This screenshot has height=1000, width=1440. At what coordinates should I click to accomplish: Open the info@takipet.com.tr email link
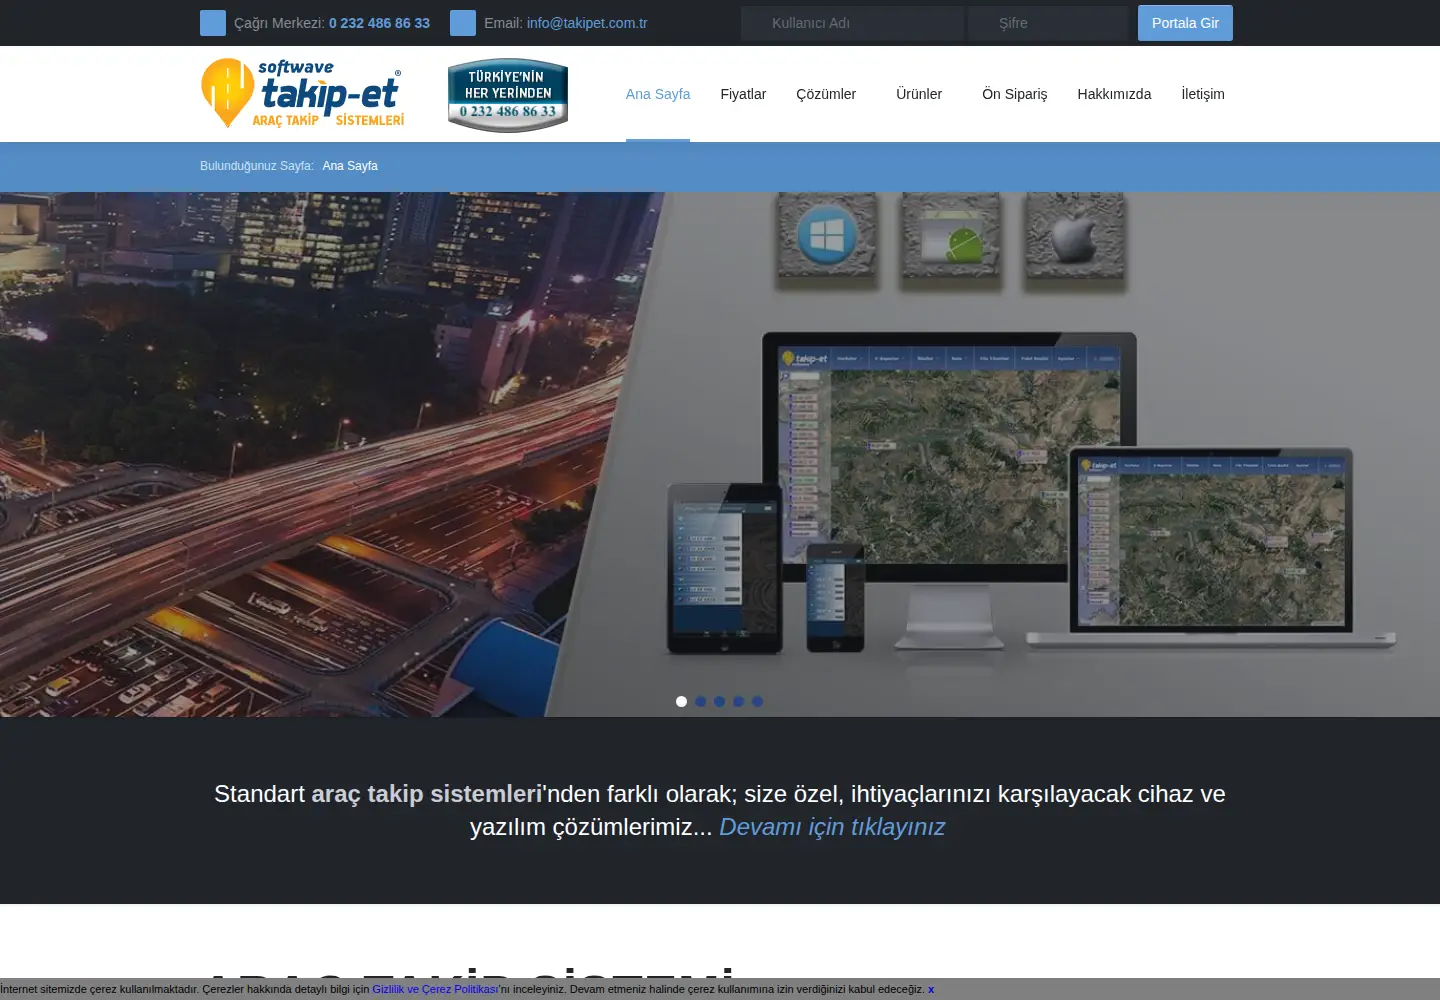pos(587,23)
